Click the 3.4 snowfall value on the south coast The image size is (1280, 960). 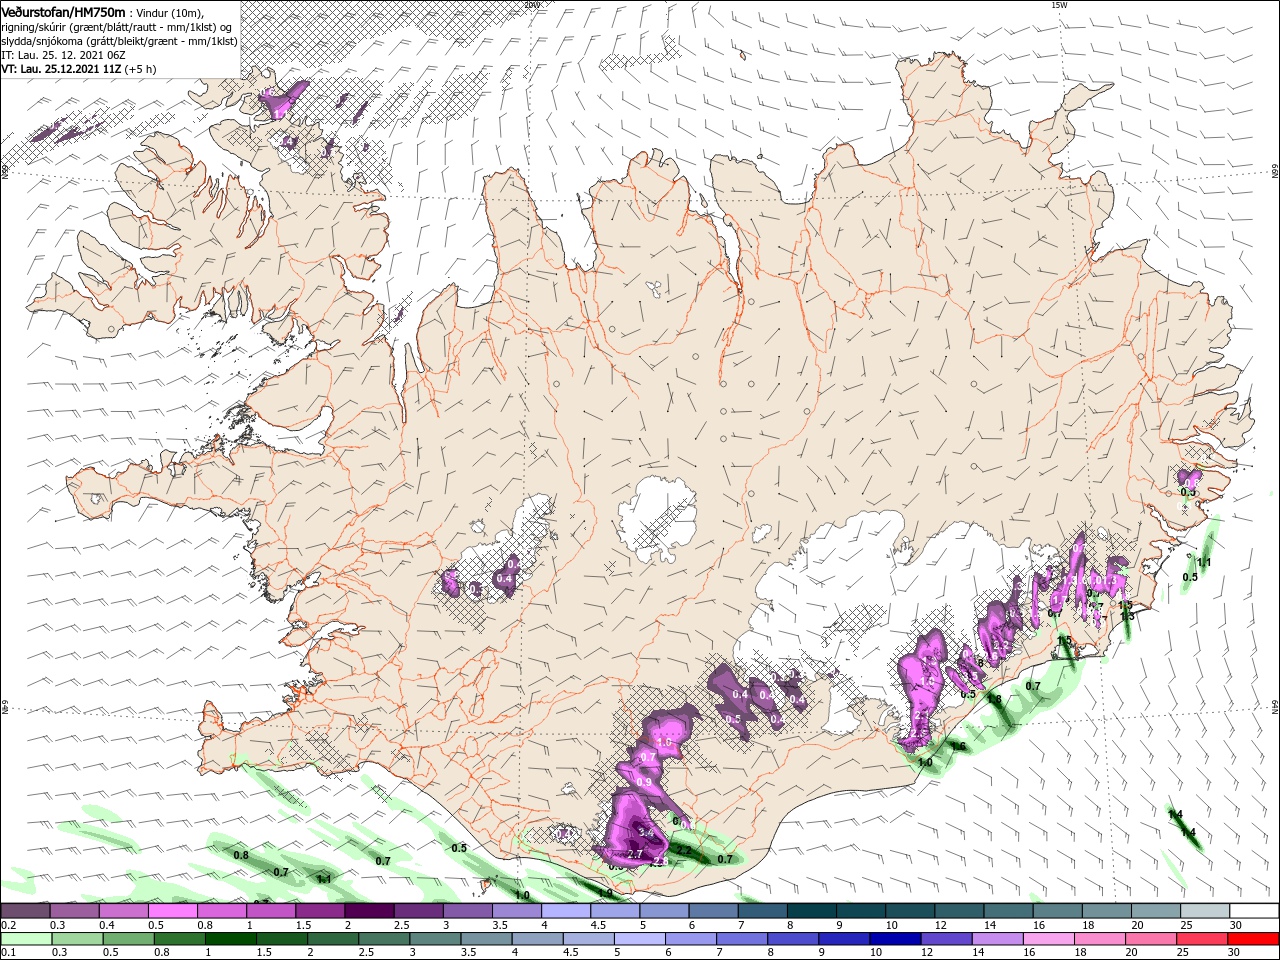(645, 832)
